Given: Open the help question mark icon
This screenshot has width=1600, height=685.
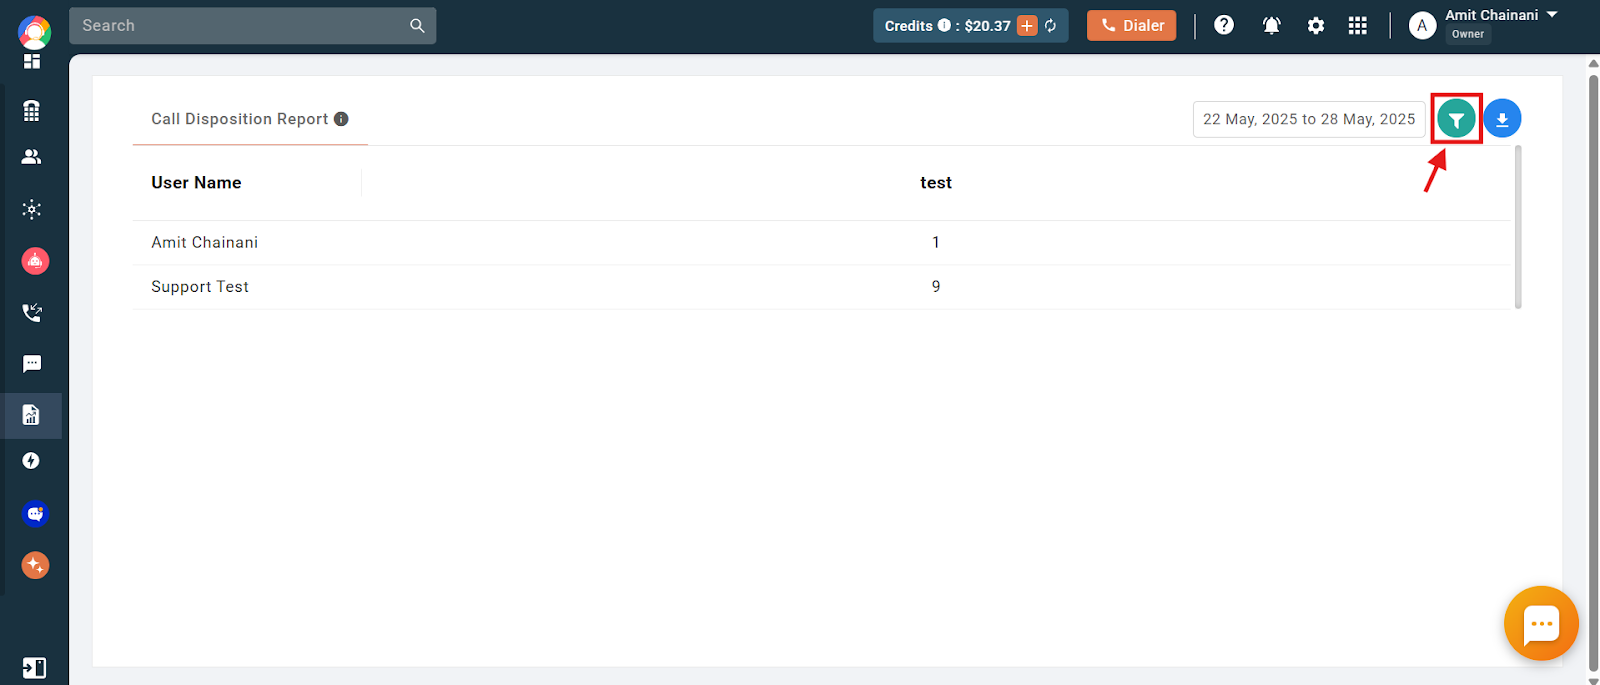Looking at the screenshot, I should (1224, 25).
